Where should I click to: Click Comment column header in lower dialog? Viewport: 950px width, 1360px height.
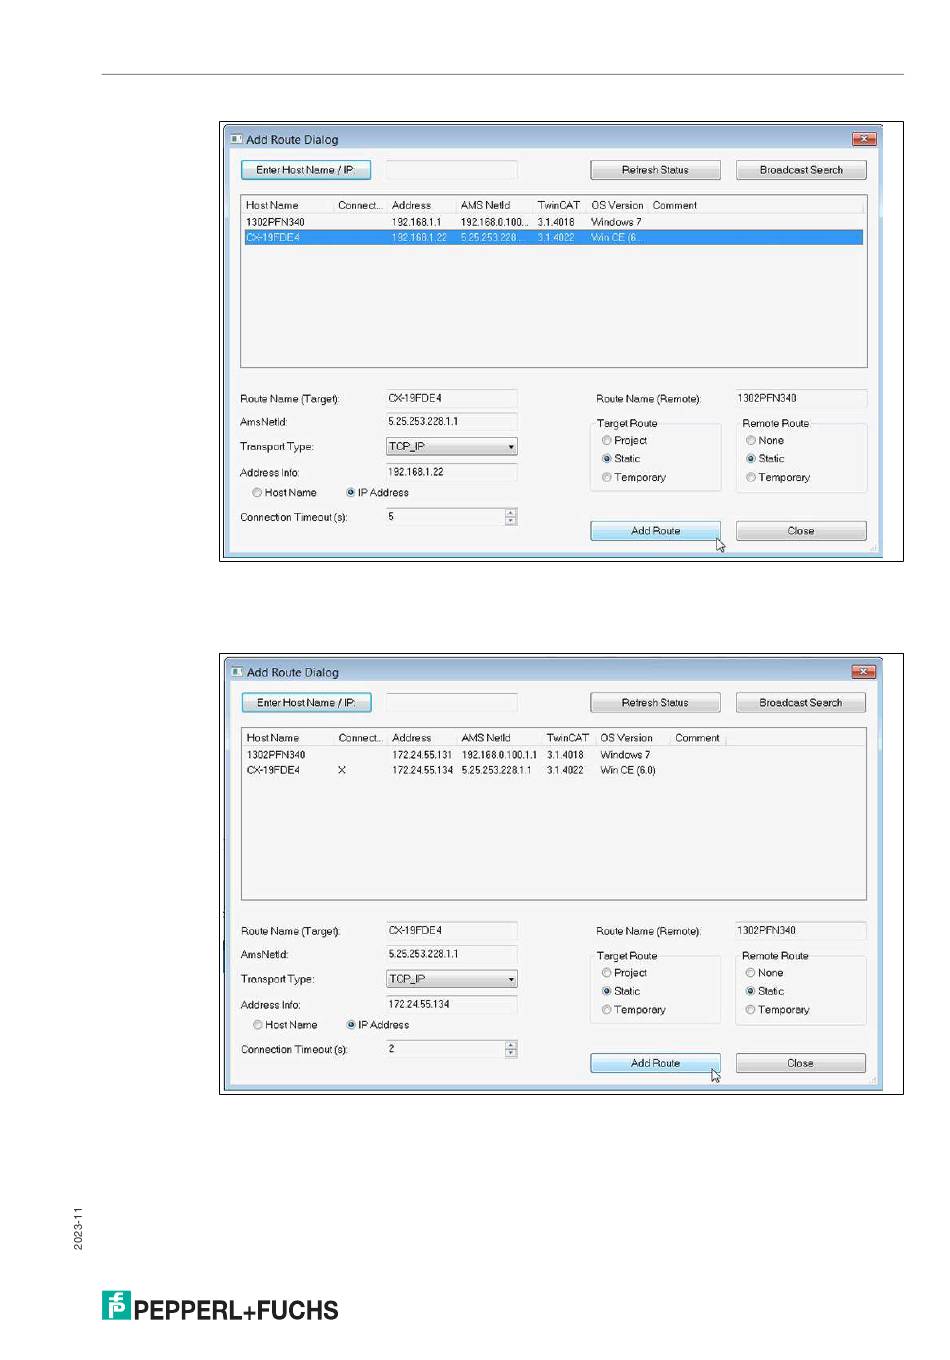tap(698, 738)
